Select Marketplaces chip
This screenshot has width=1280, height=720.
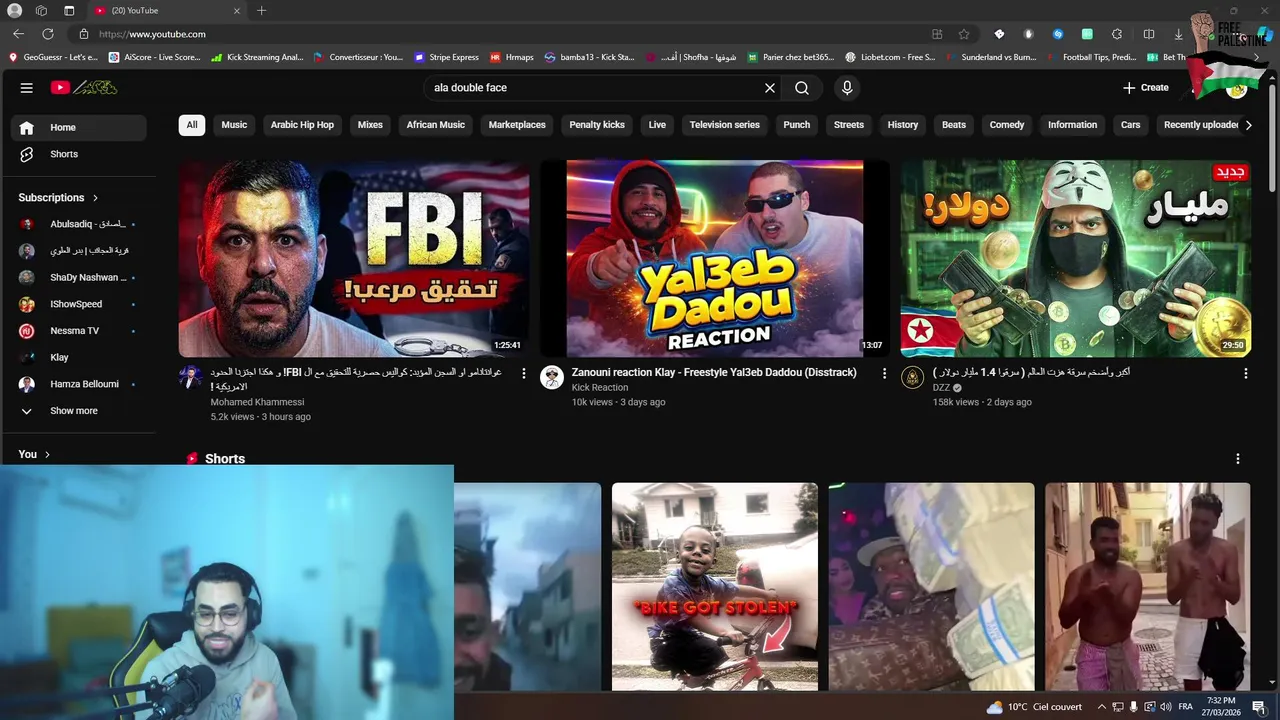click(517, 125)
